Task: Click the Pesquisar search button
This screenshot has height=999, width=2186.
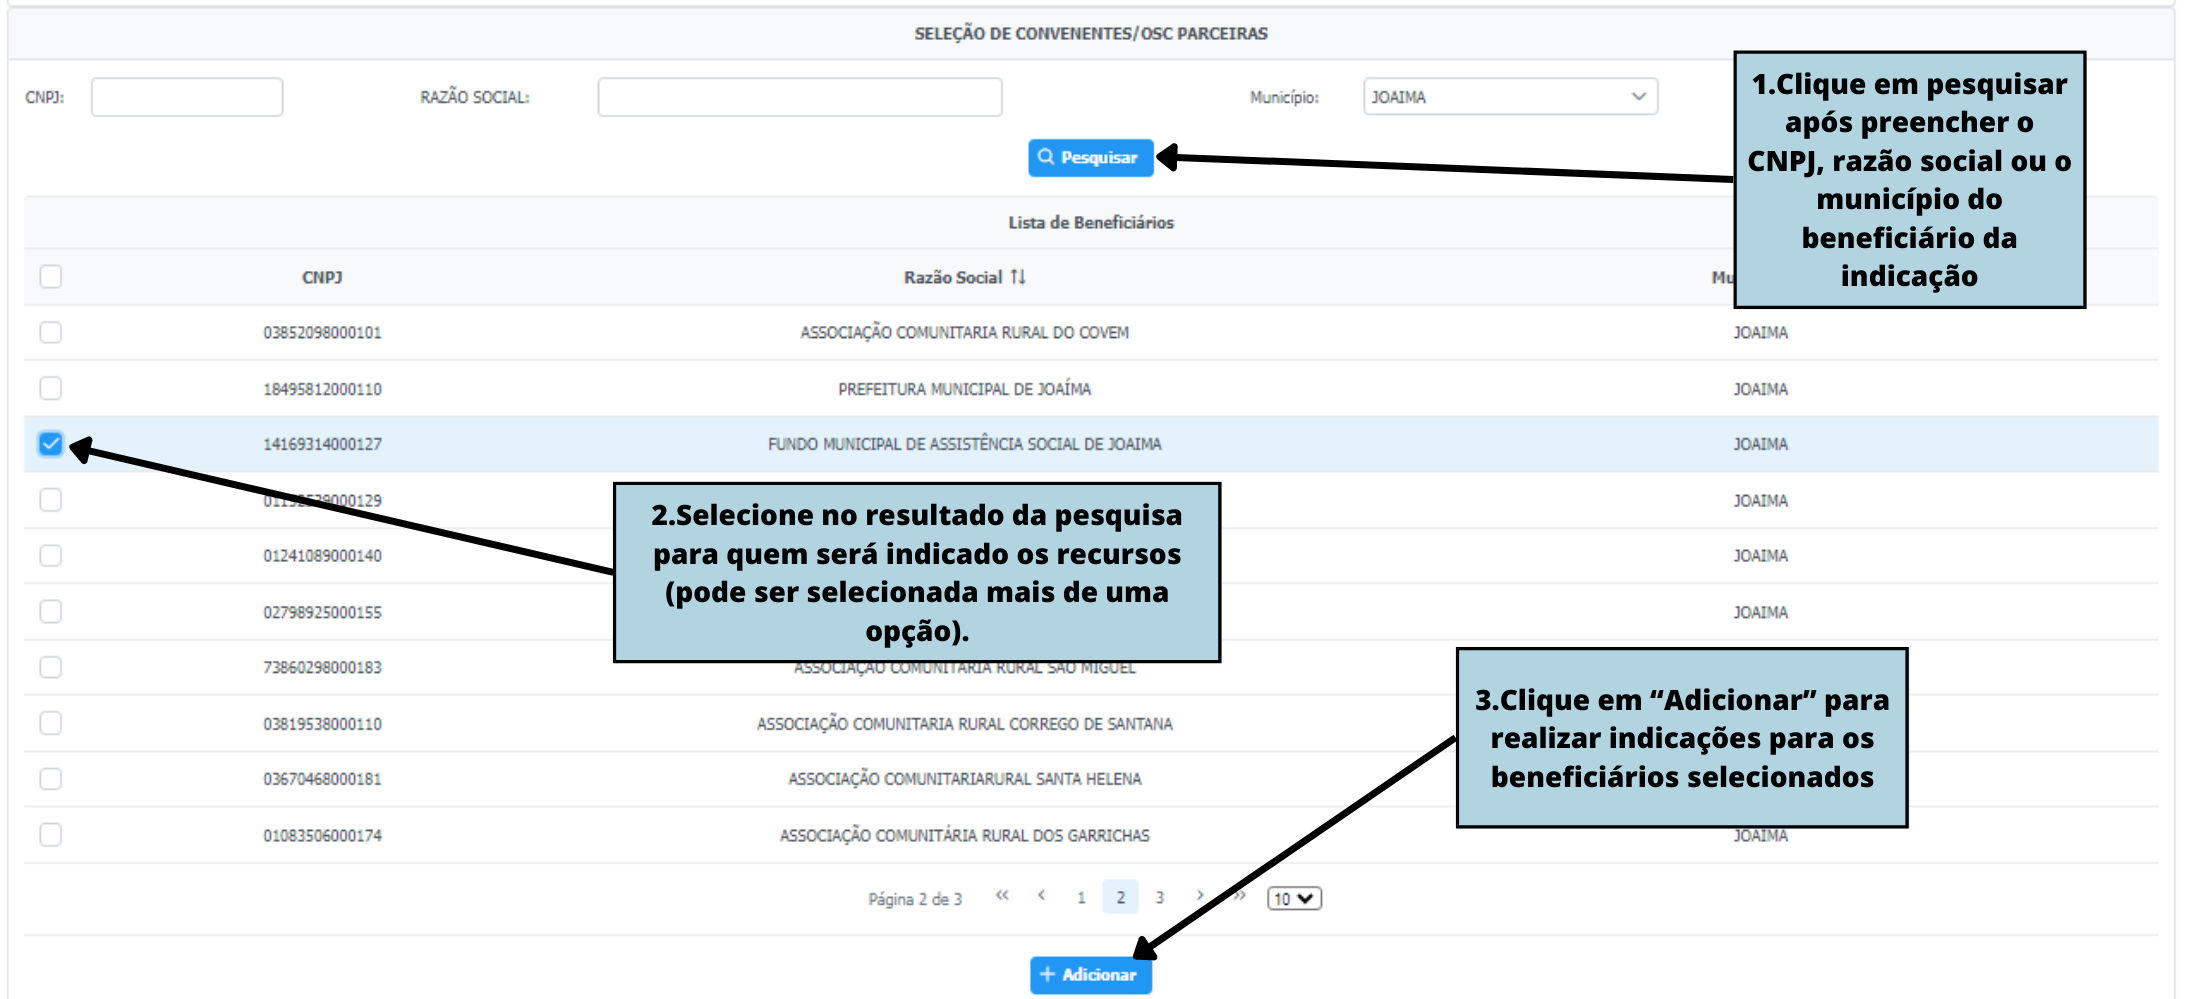Action: (x=1090, y=158)
